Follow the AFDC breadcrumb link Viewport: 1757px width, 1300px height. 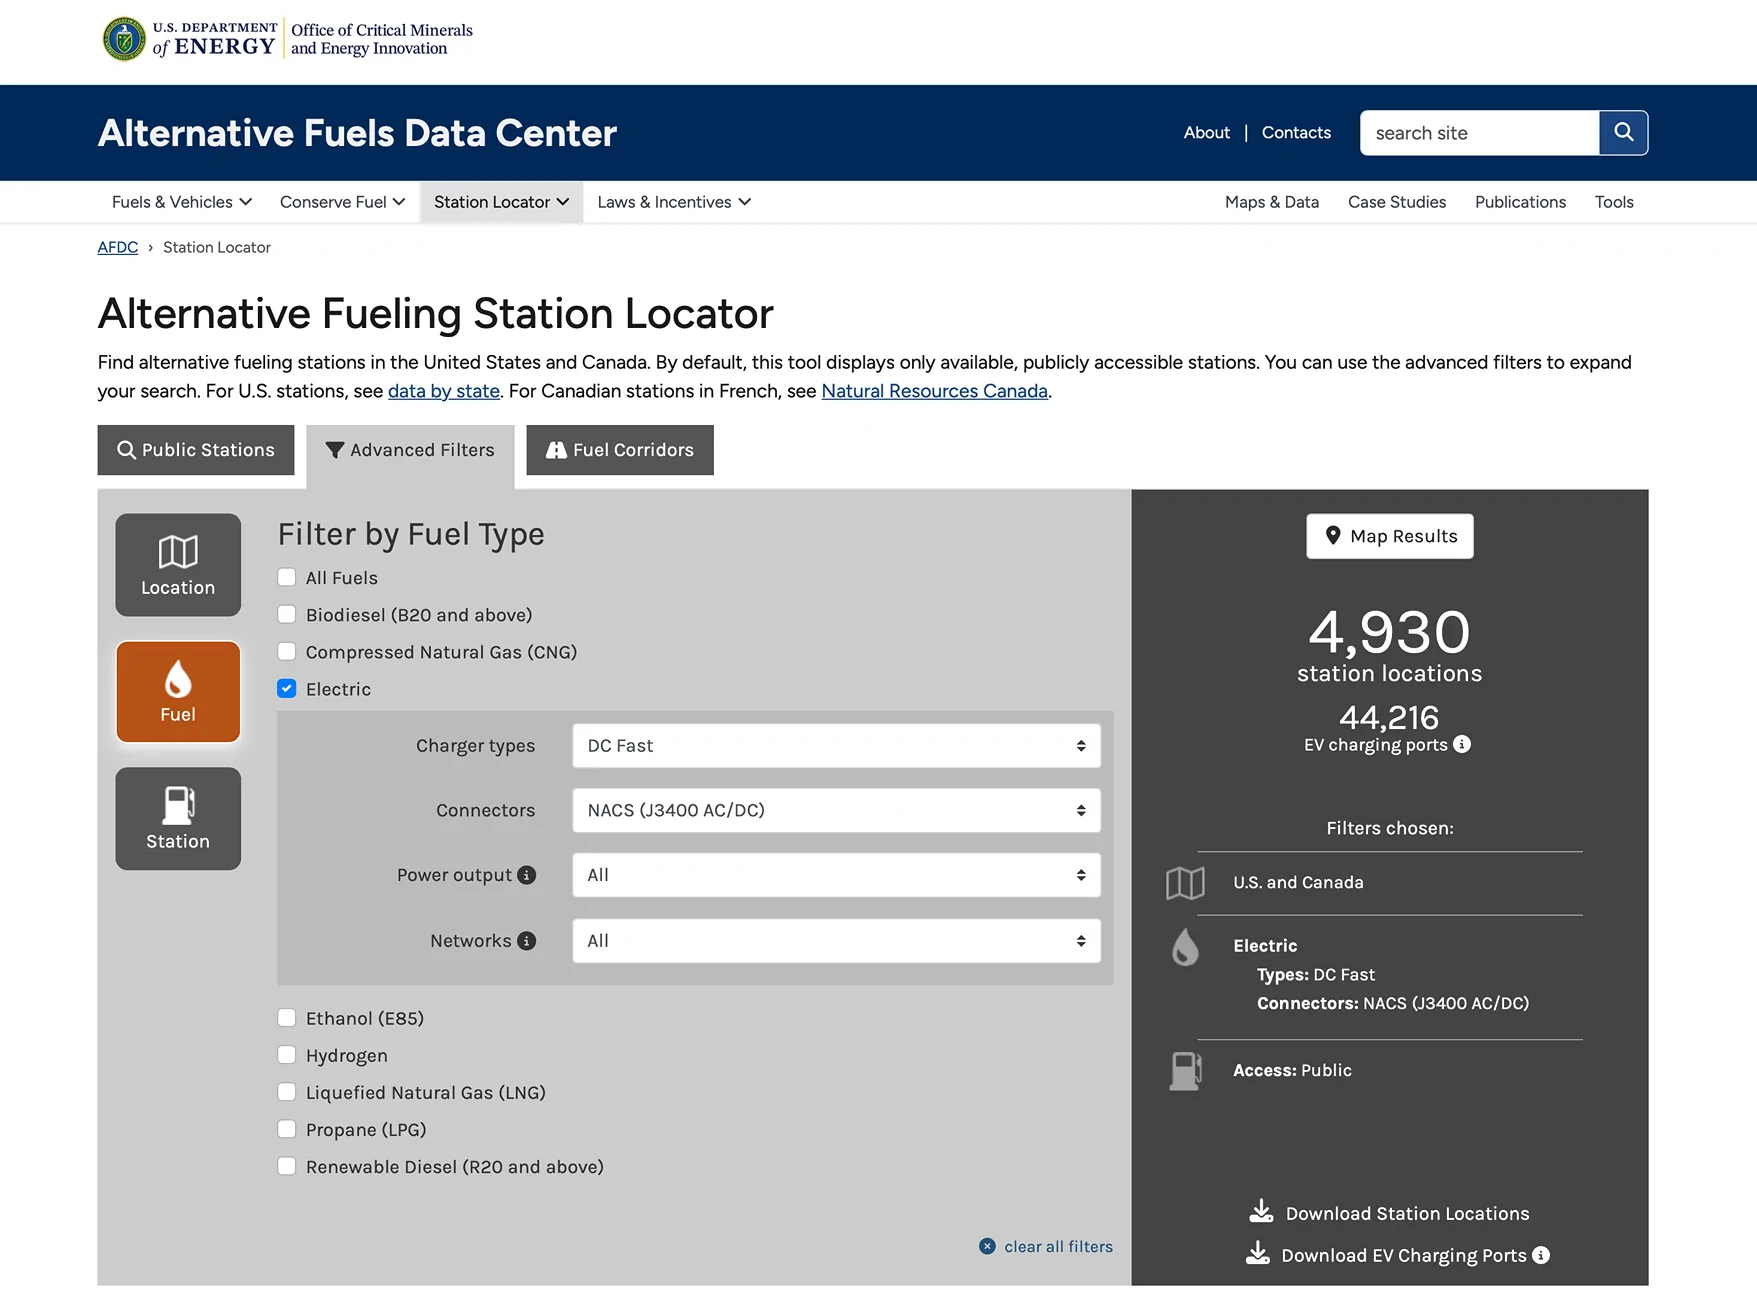[118, 247]
